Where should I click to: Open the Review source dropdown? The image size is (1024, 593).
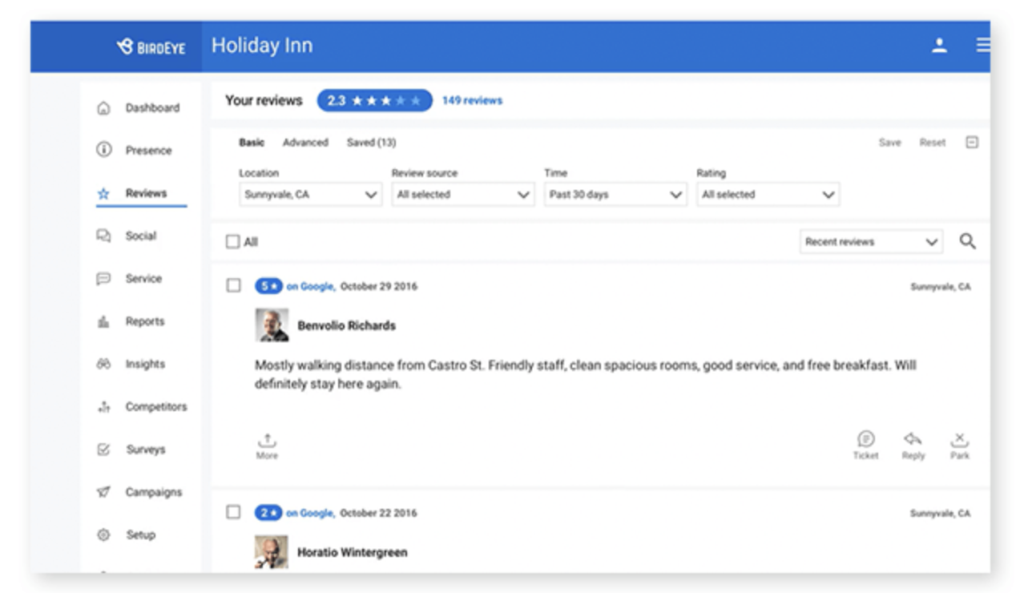coord(463,195)
